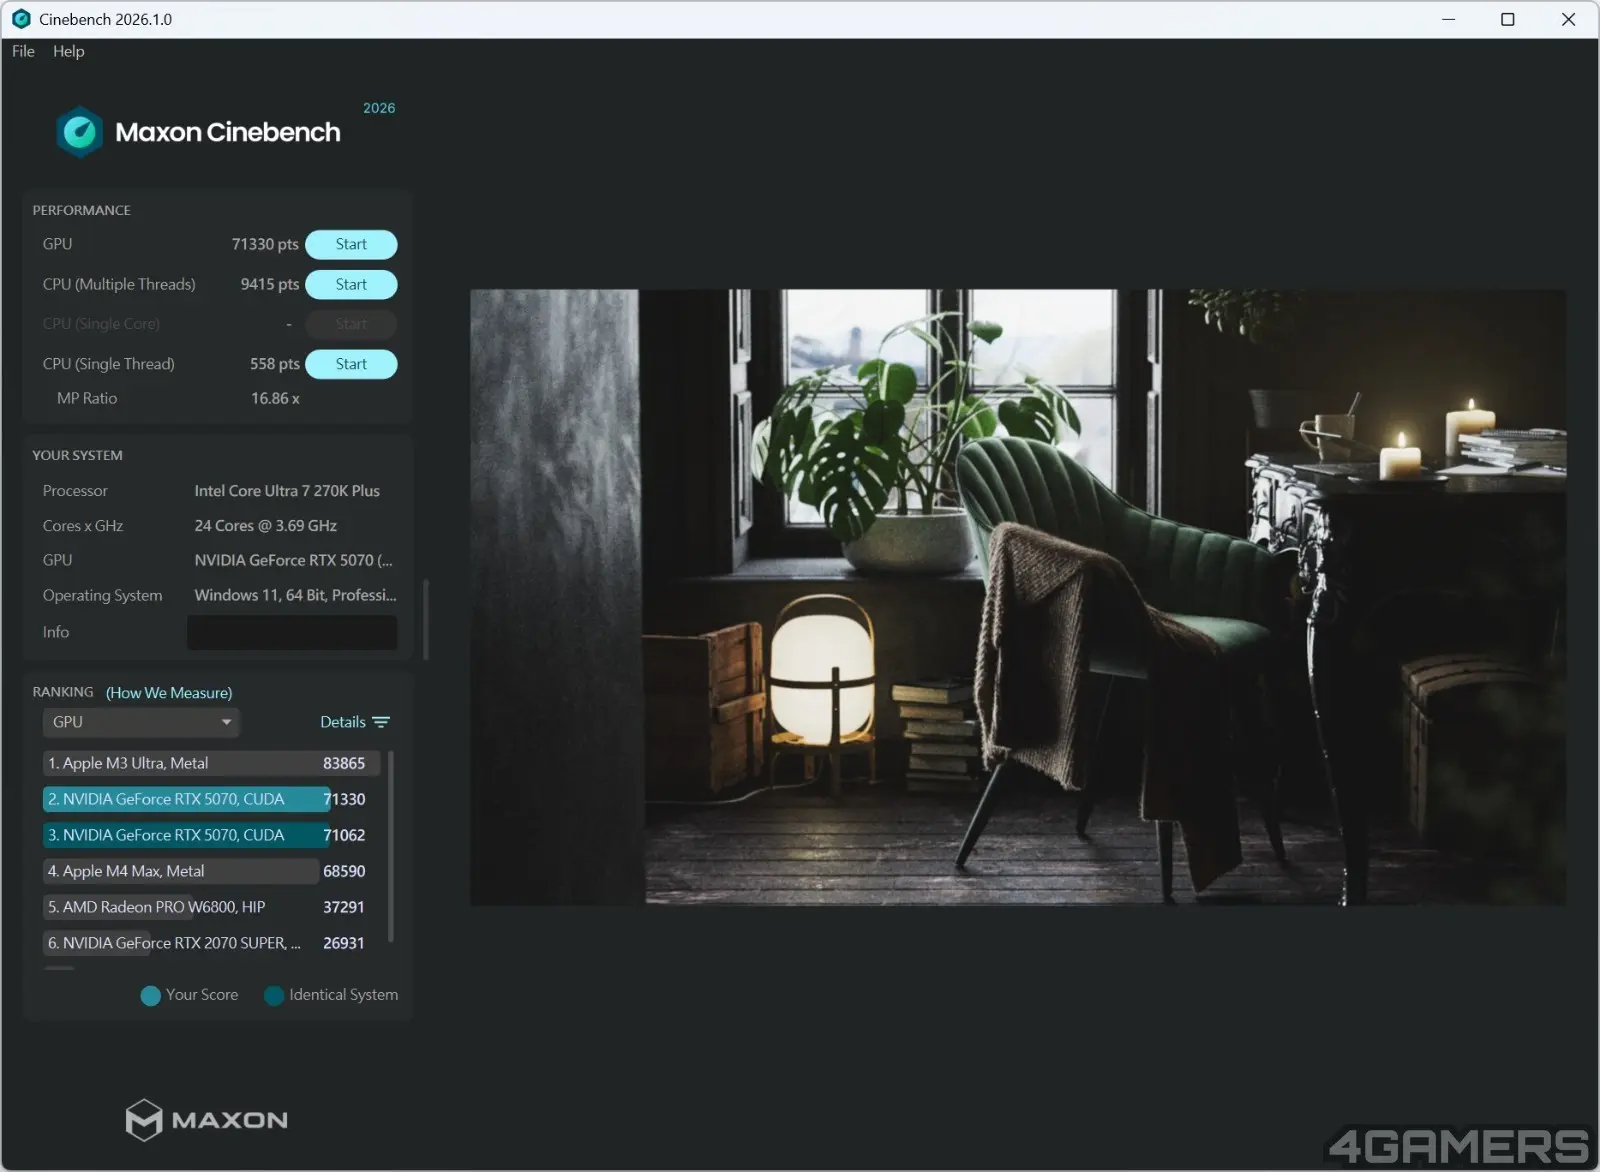Select the NVIDIA GeForce RTX 2070 SUPER row
1600x1172 pixels.
[210, 943]
